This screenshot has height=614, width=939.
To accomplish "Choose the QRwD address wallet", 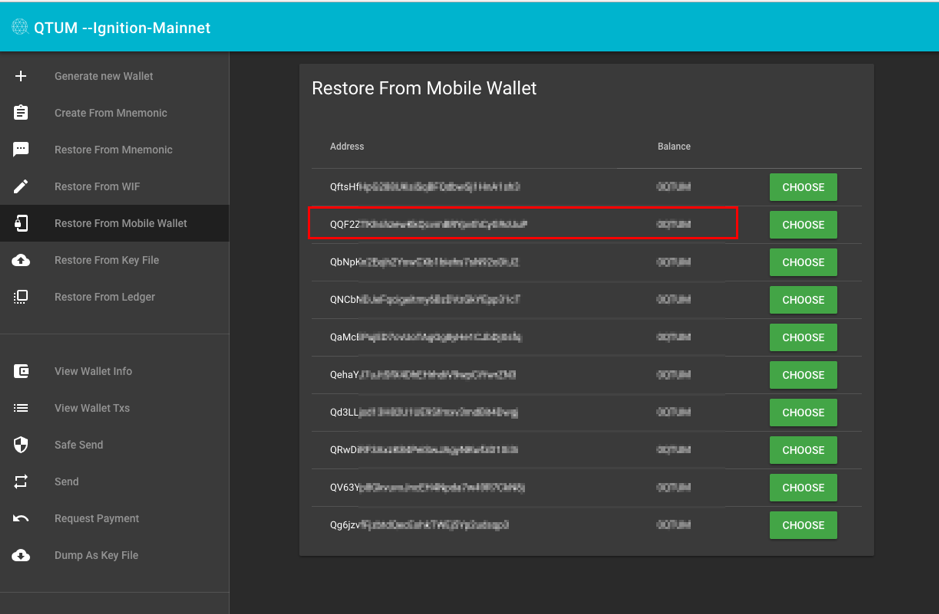I will (x=803, y=450).
